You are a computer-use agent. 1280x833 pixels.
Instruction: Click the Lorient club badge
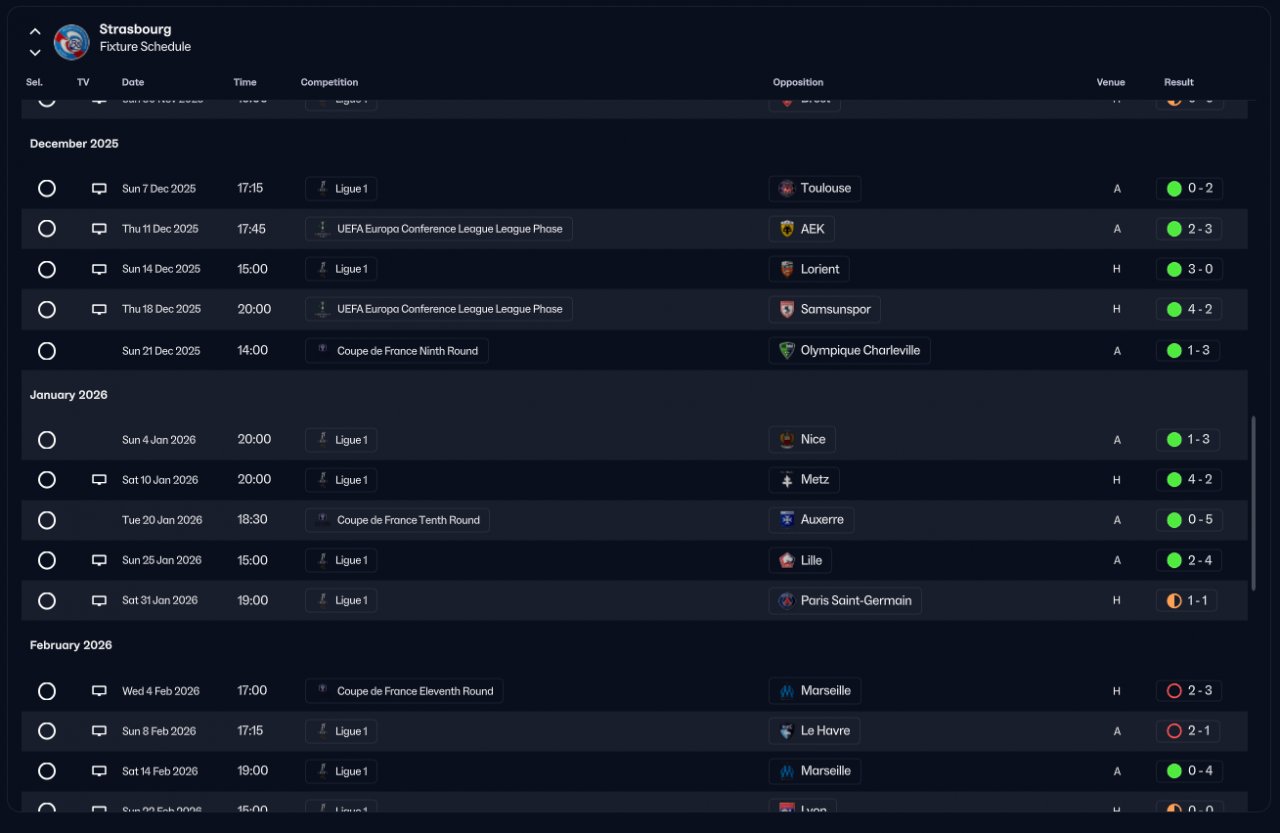[787, 269]
